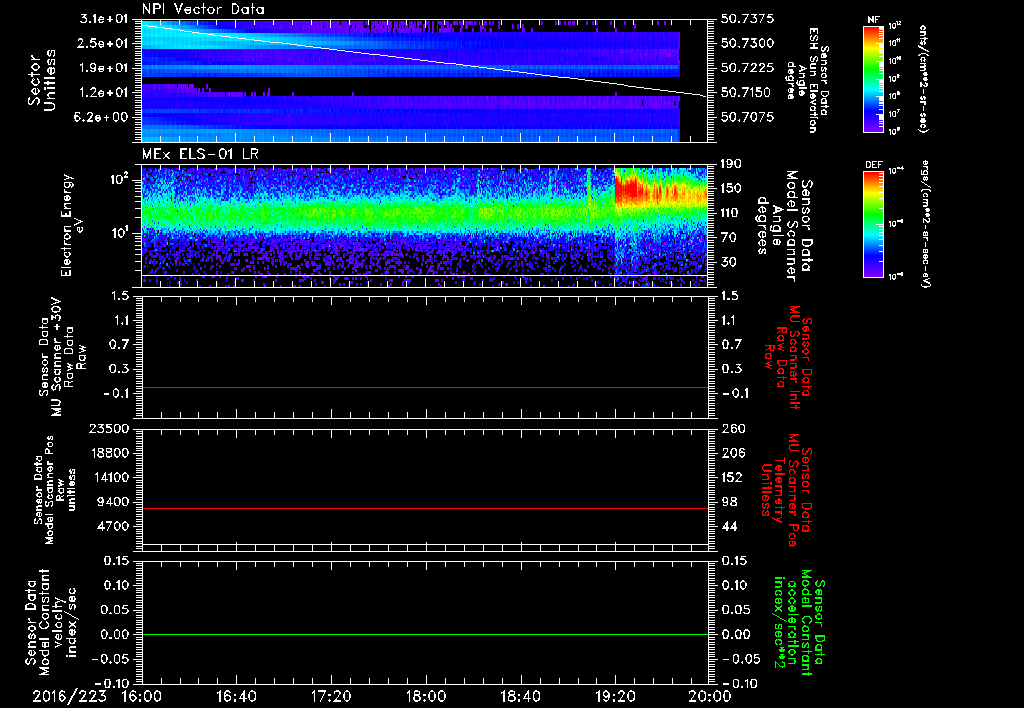Click the white sun elevation trace line
This screenshot has width=1024, height=708.
[x=424, y=59]
